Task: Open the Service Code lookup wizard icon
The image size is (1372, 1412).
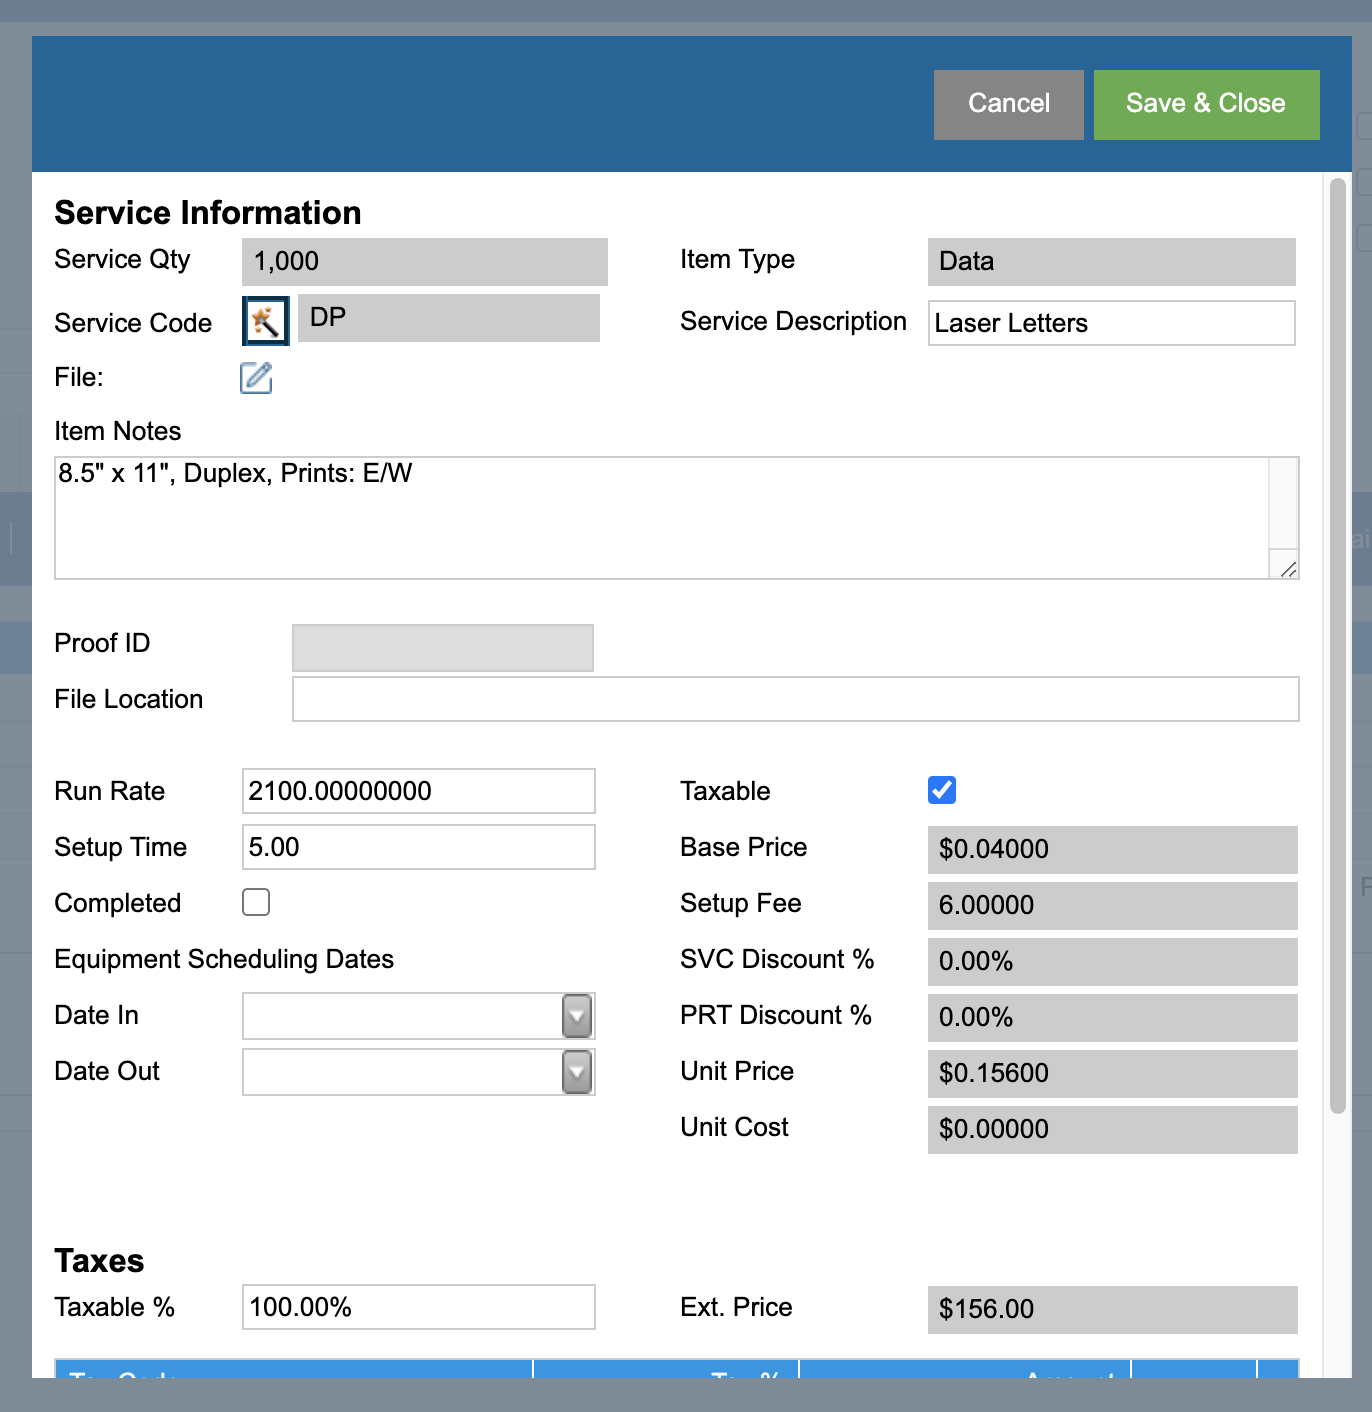Action: (266, 321)
